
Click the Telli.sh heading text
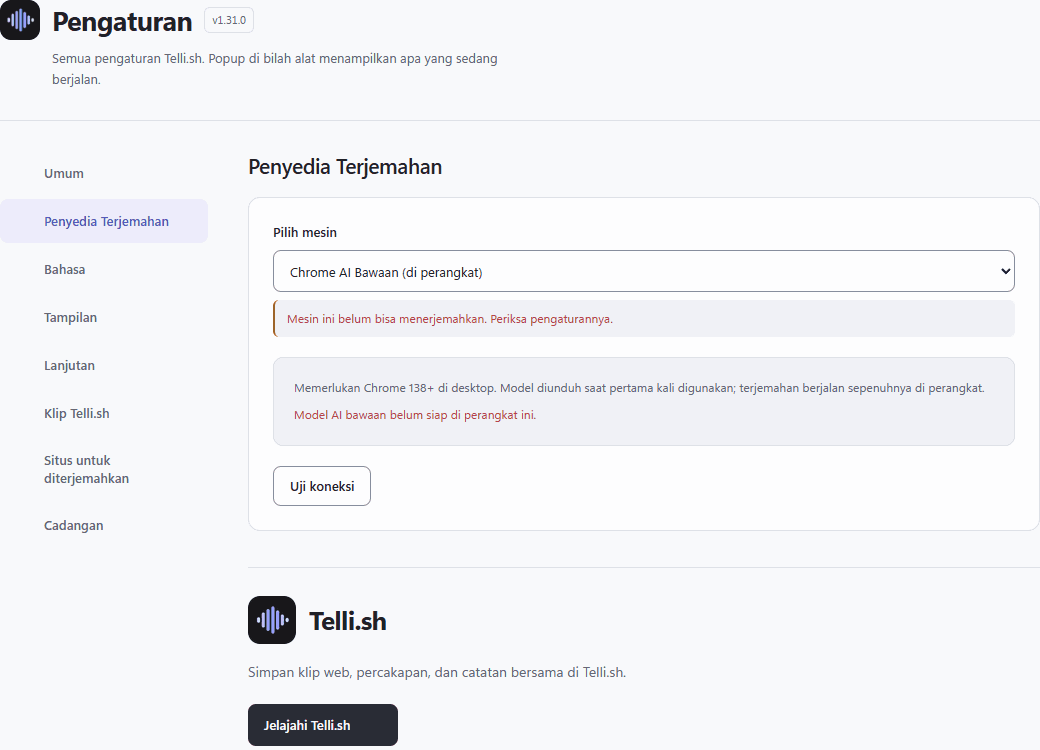(x=348, y=621)
